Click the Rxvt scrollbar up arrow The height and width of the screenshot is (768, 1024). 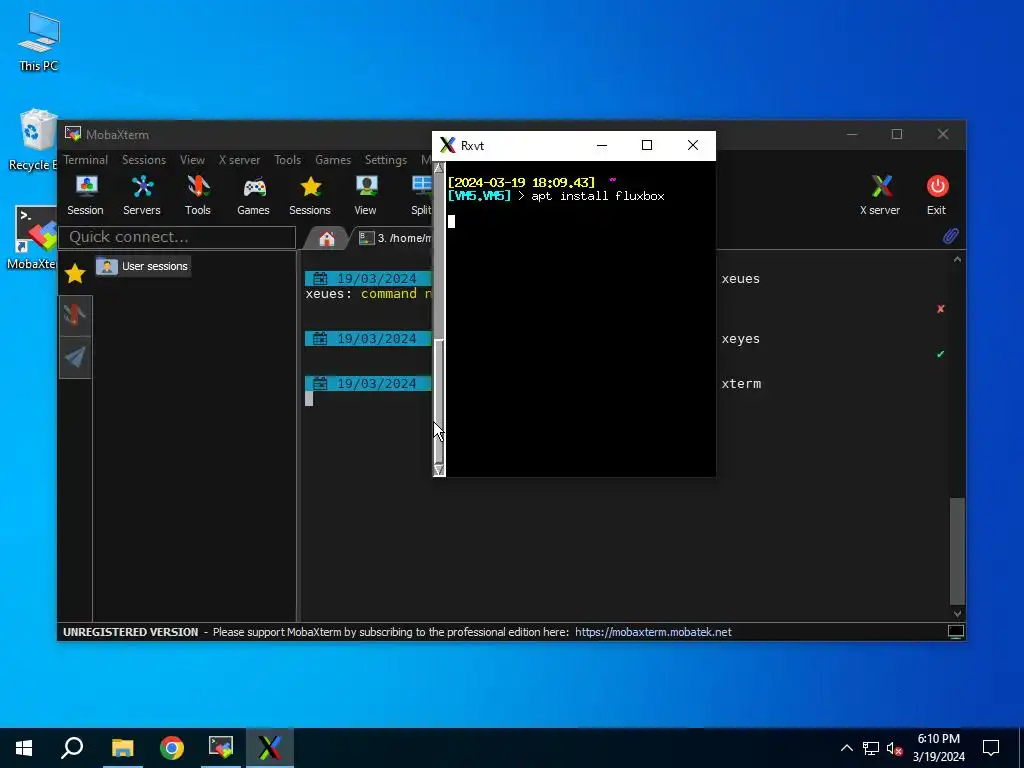439,168
